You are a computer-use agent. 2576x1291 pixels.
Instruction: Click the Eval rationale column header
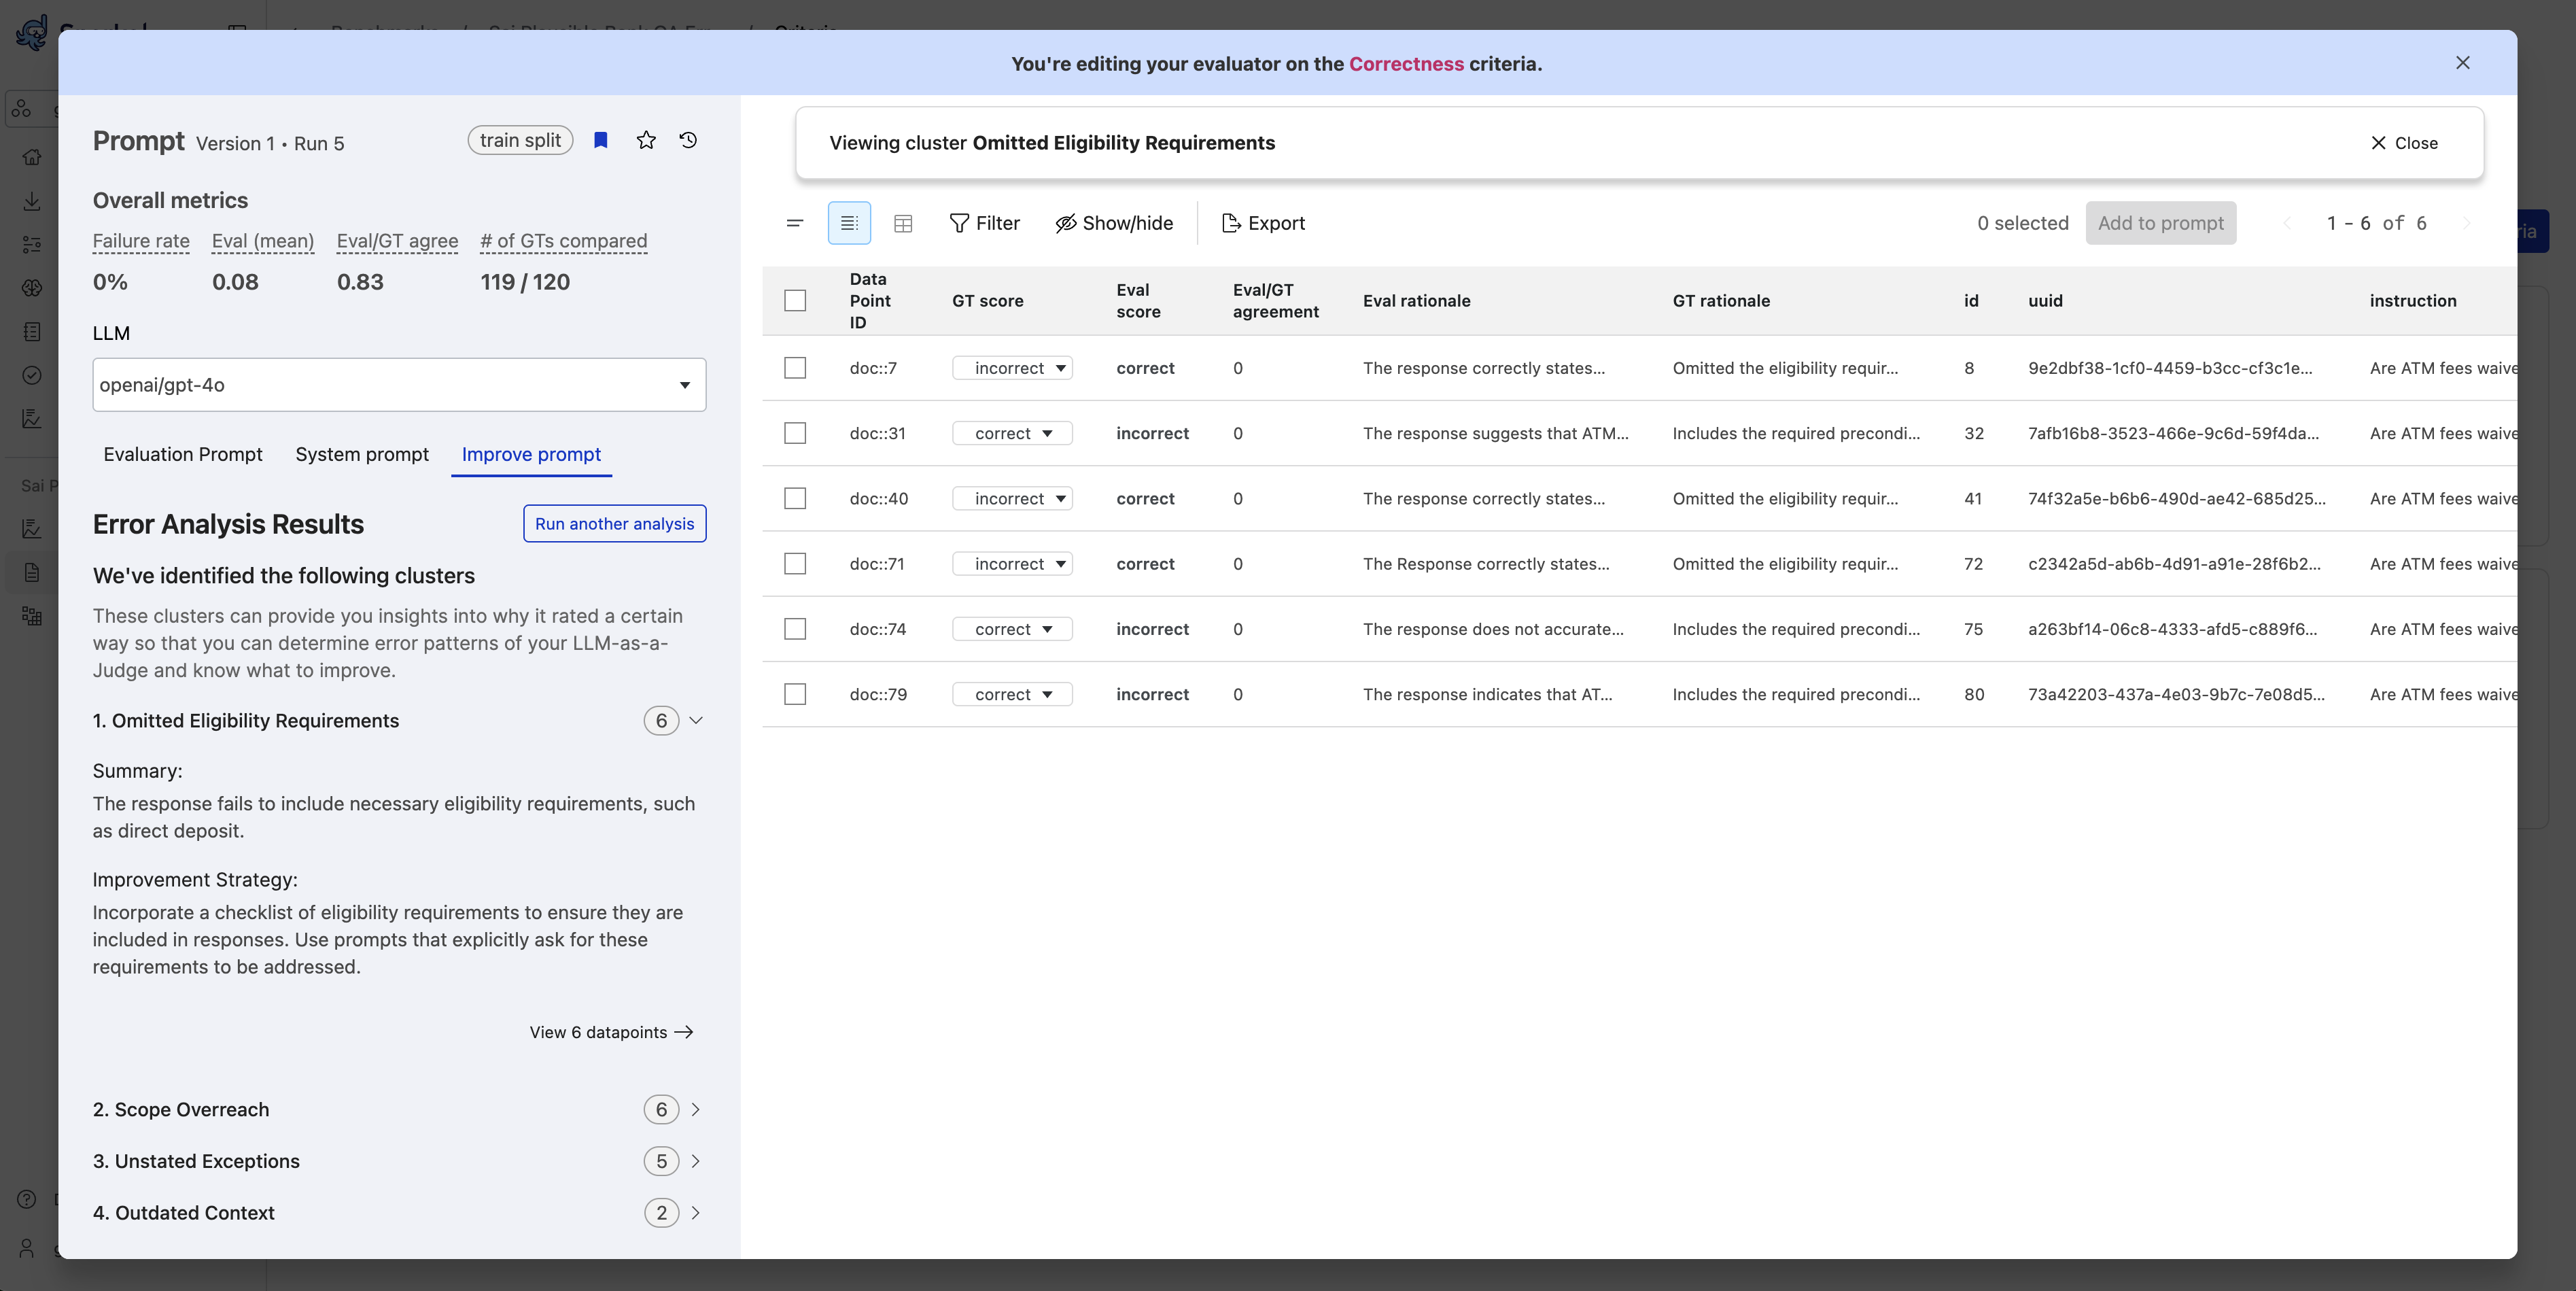pyautogui.click(x=1416, y=301)
